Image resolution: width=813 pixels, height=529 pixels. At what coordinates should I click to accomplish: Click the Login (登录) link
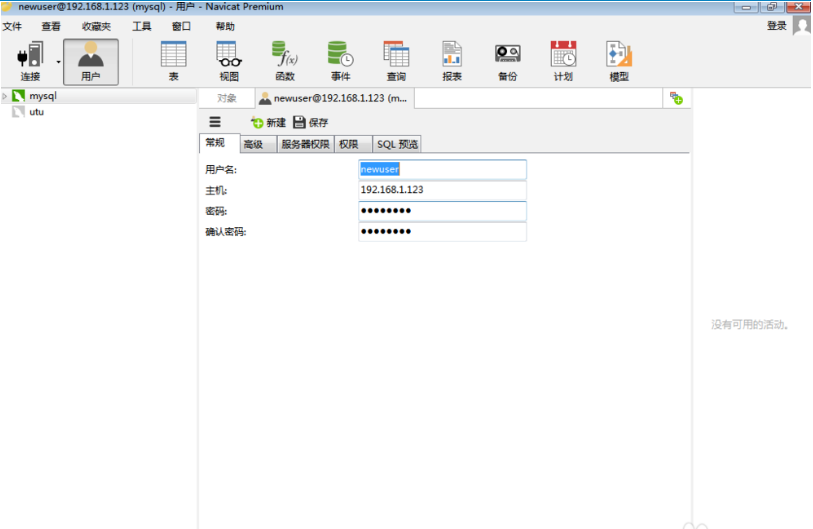(x=777, y=26)
